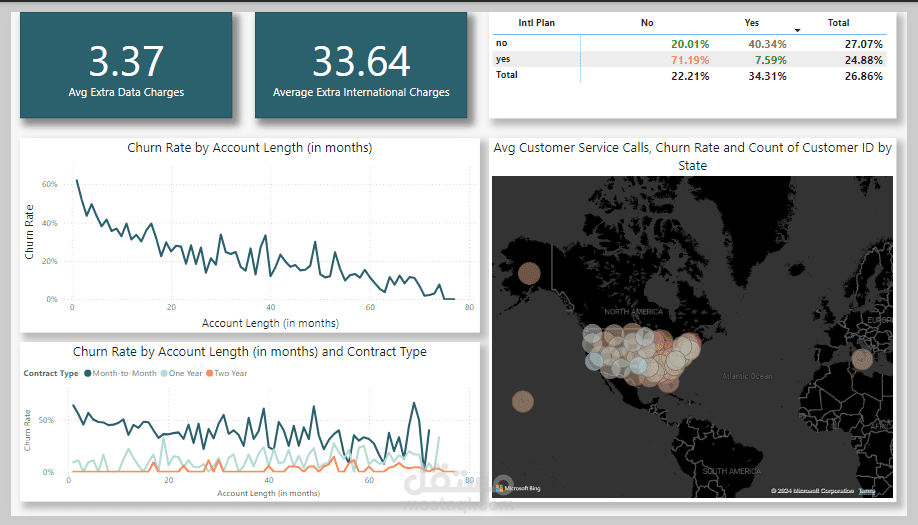Click the map visual title about State
The height and width of the screenshot is (525, 918).
point(692,156)
